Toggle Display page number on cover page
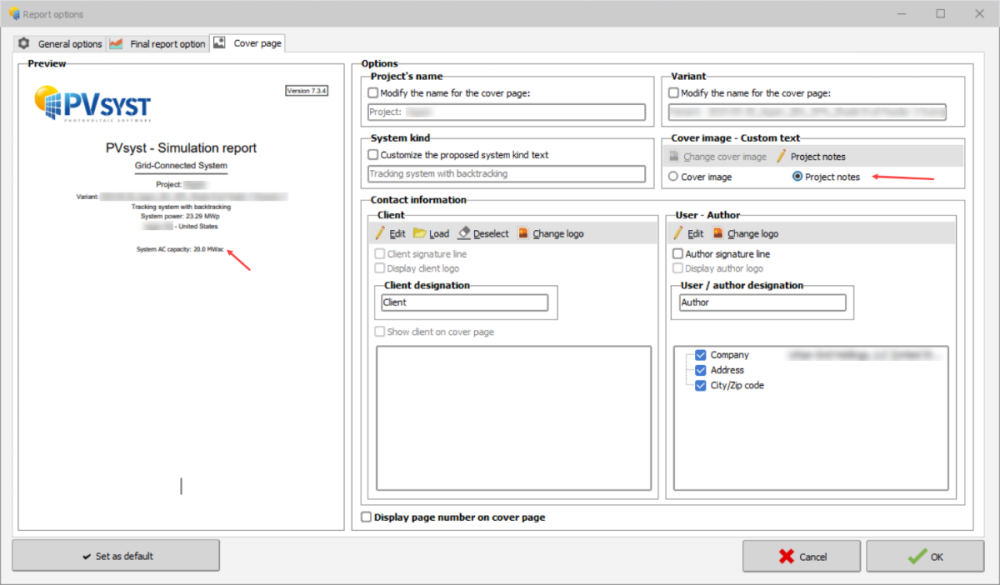 pyautogui.click(x=365, y=518)
